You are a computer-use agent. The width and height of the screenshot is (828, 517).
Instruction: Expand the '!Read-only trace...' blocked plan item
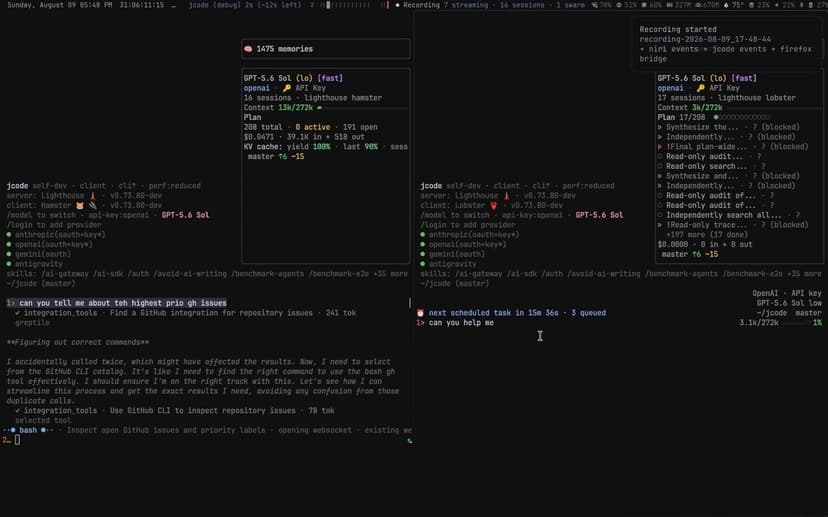660,225
